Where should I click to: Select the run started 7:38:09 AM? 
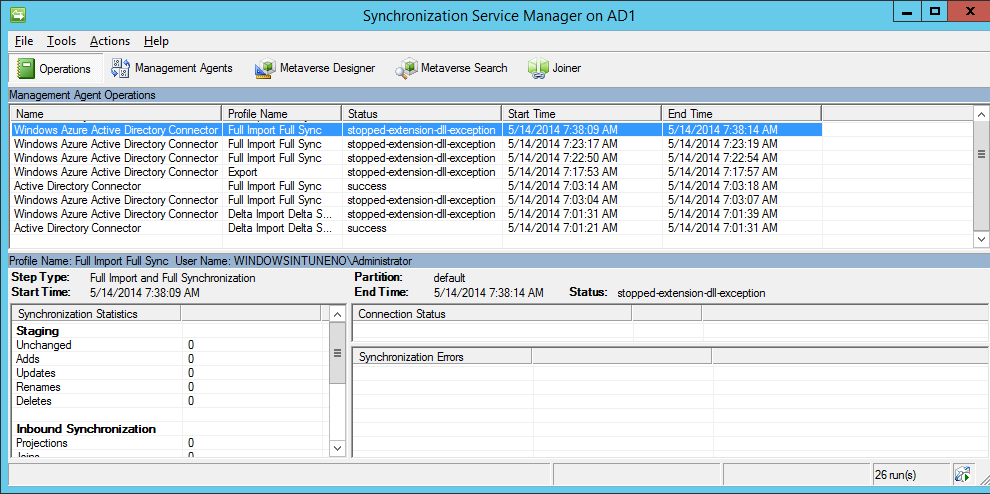point(417,130)
